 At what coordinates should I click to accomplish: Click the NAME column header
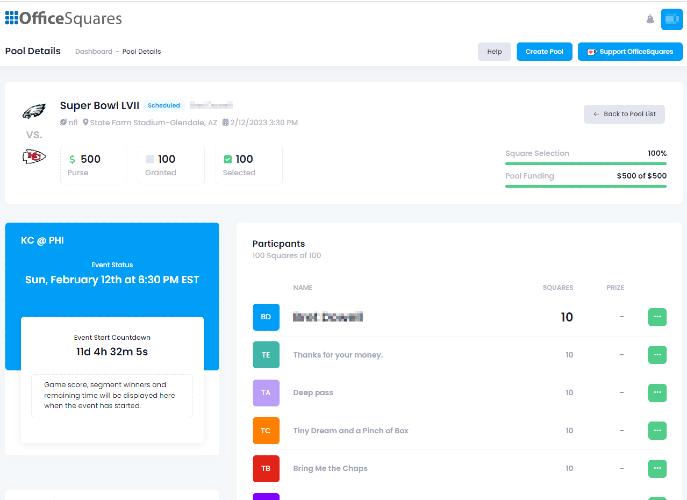tap(303, 287)
